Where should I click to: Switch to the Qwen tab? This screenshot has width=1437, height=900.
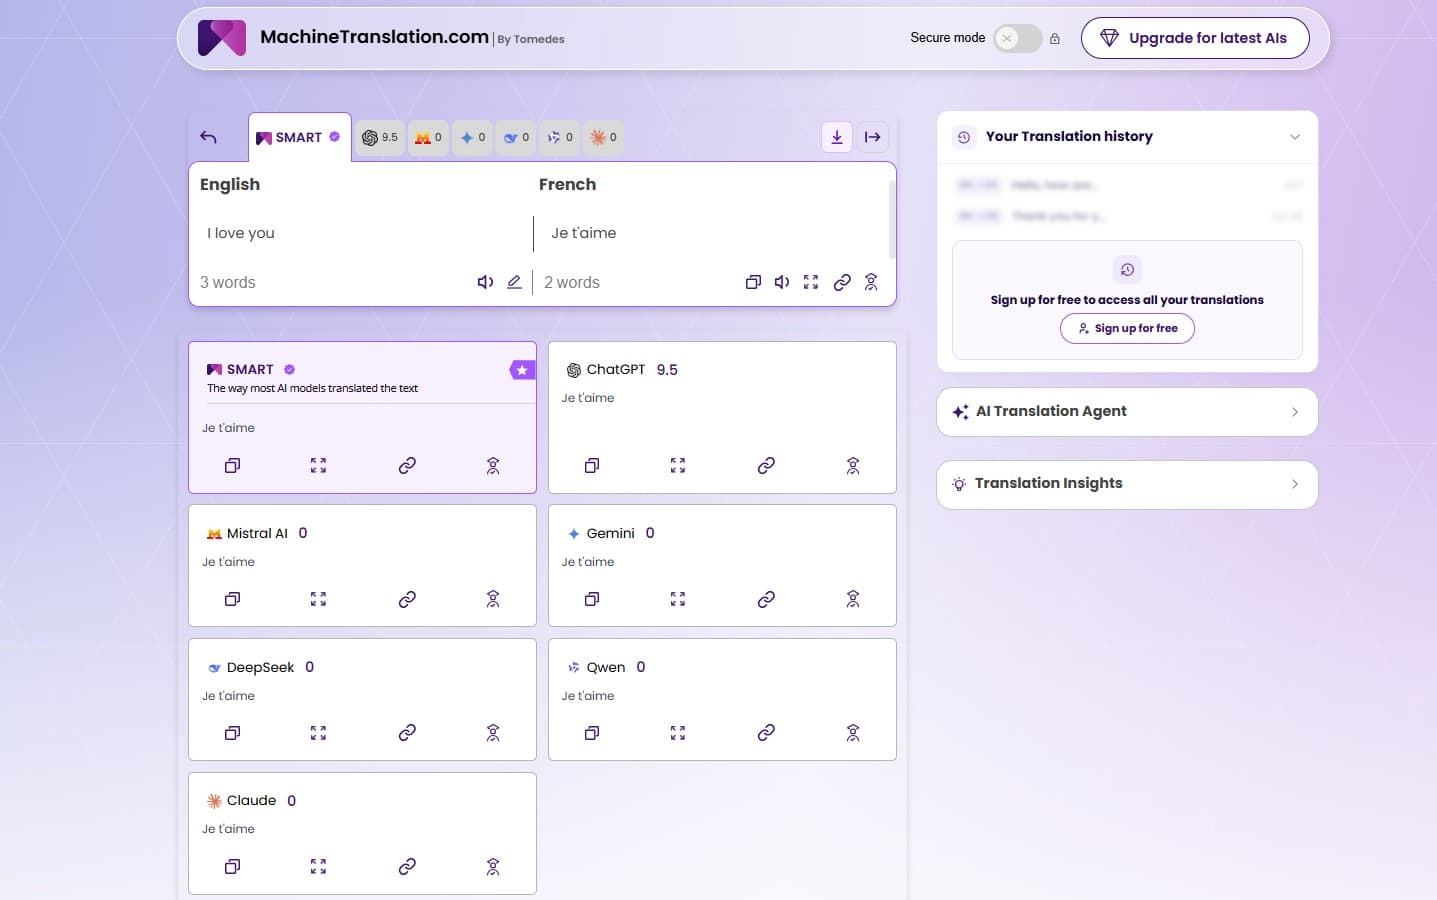pyautogui.click(x=560, y=137)
